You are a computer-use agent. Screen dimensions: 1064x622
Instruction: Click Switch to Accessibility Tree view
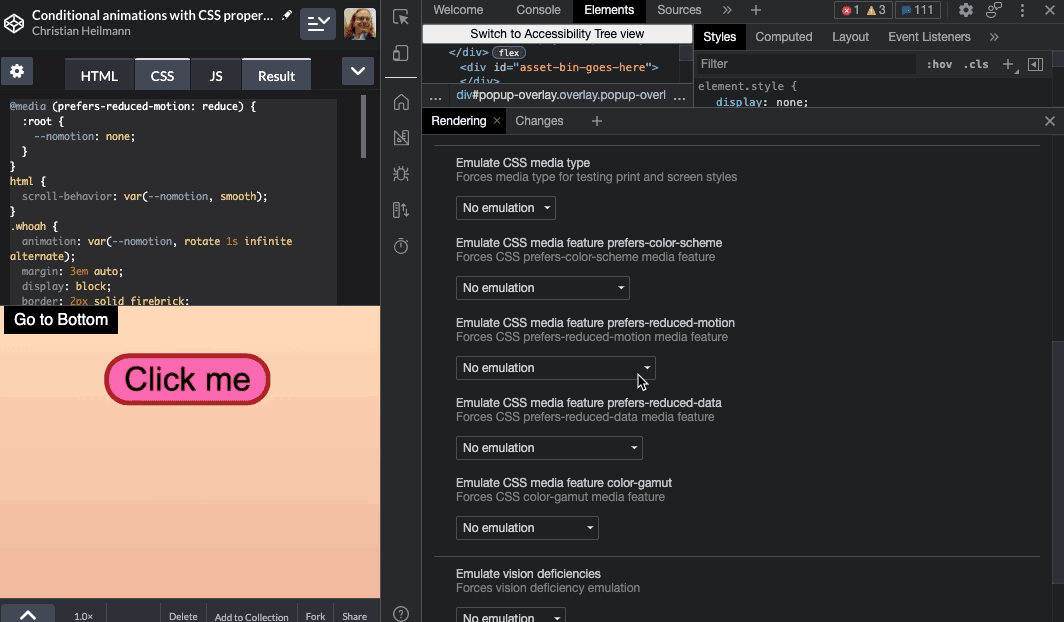(557, 34)
